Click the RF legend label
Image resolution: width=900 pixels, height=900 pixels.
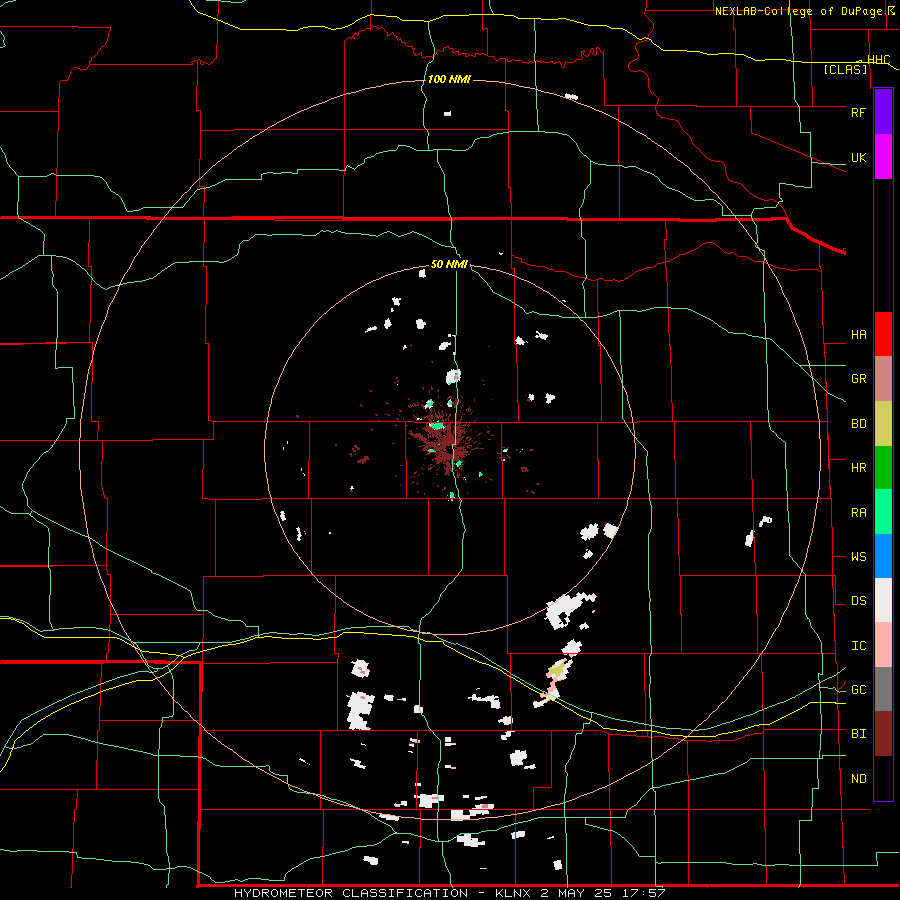(858, 112)
